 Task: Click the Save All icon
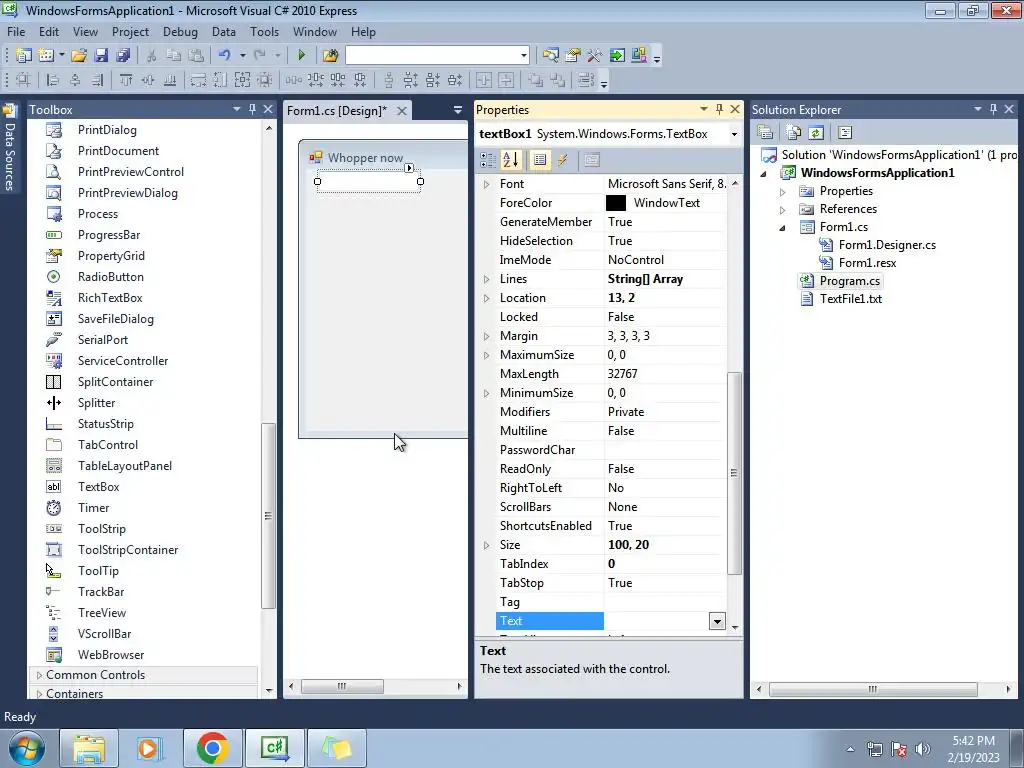click(123, 56)
